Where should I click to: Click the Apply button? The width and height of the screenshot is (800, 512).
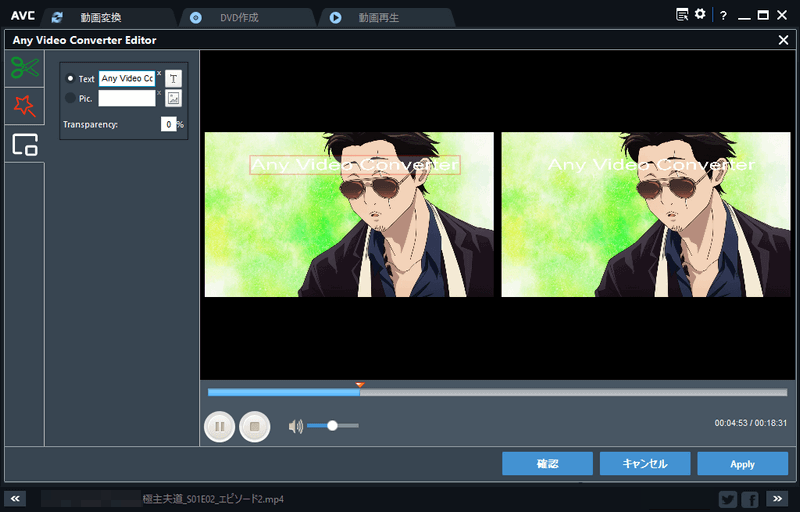(742, 464)
